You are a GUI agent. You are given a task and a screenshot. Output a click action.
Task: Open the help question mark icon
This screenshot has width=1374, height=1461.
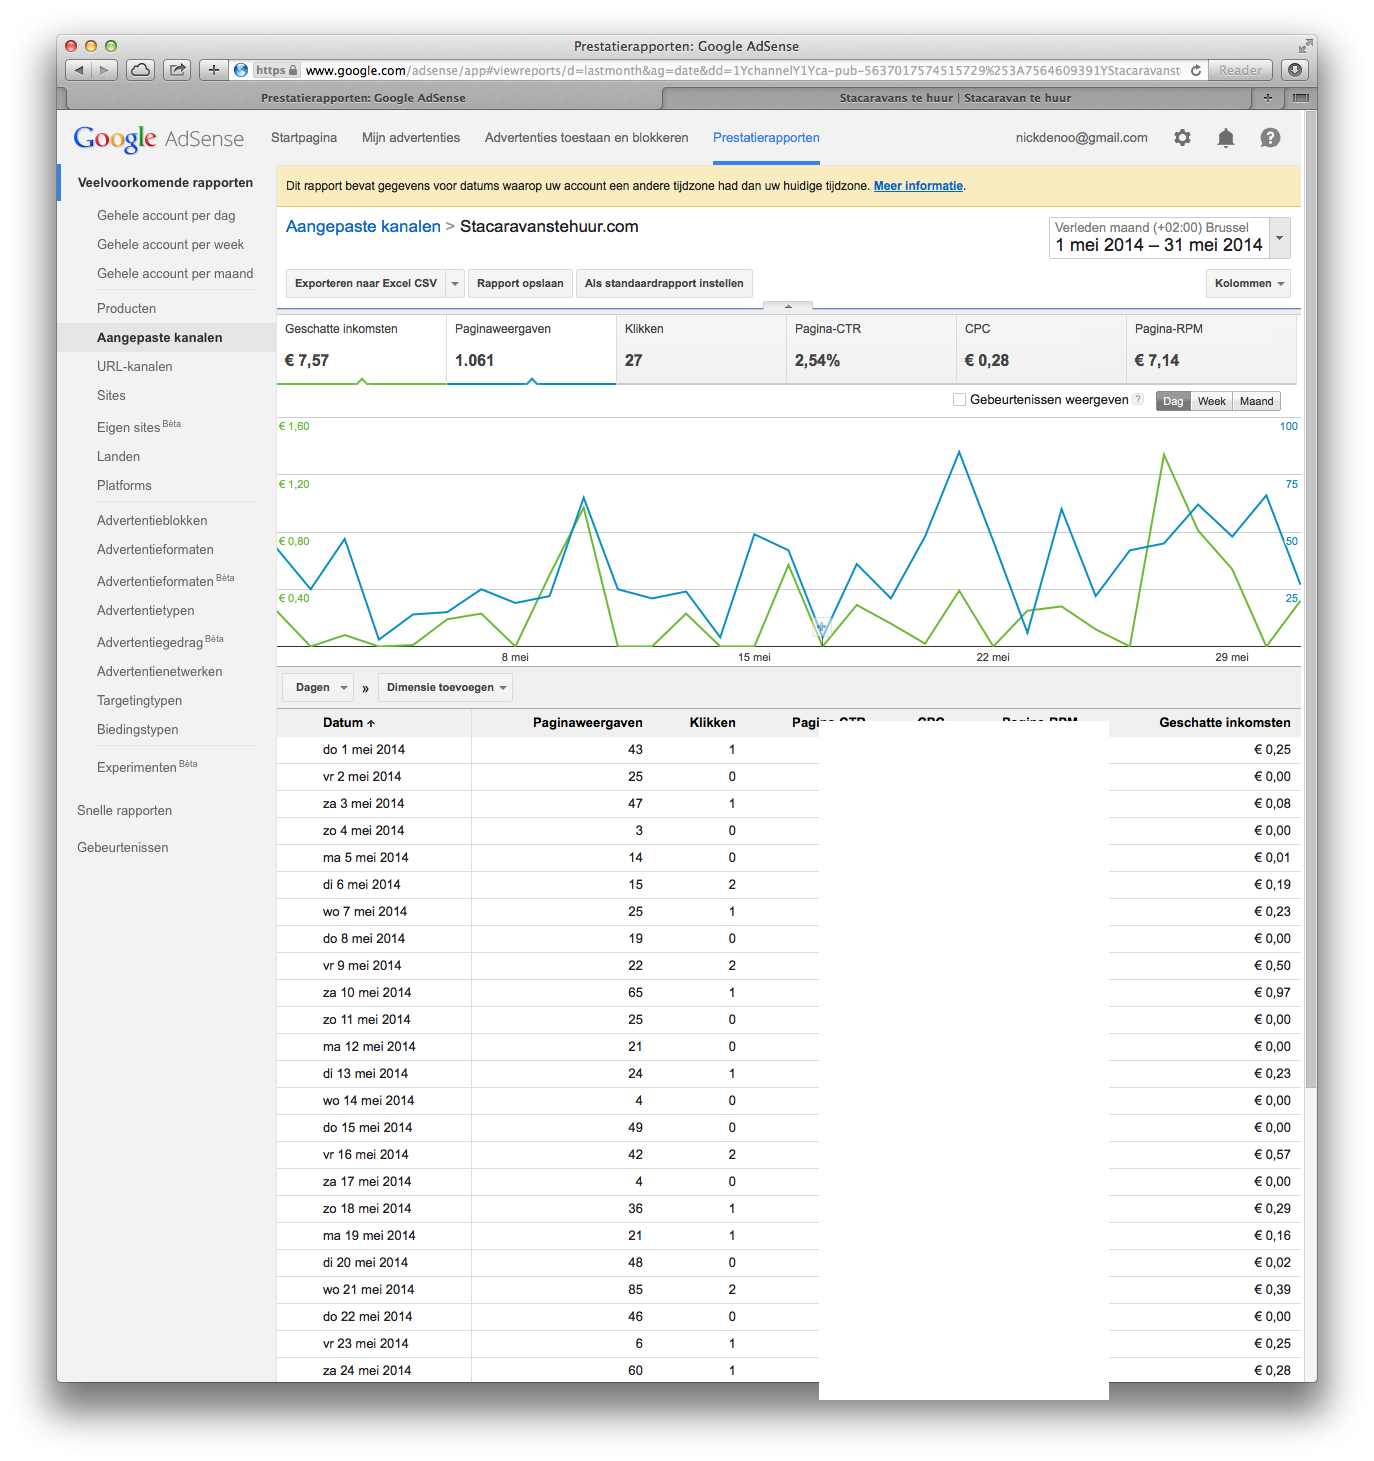click(1270, 138)
